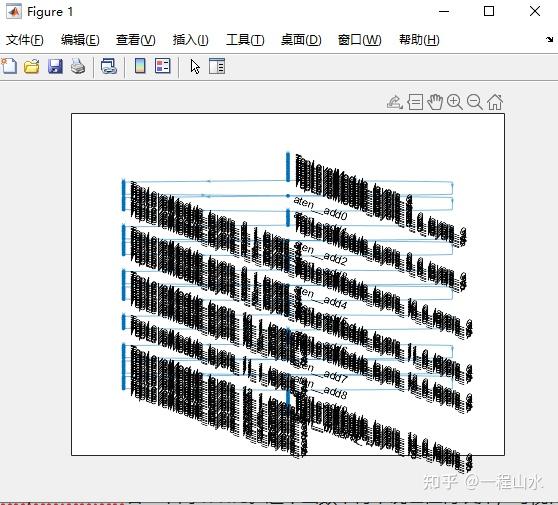
Task: Print the figure using the printer icon
Action: click(78, 67)
